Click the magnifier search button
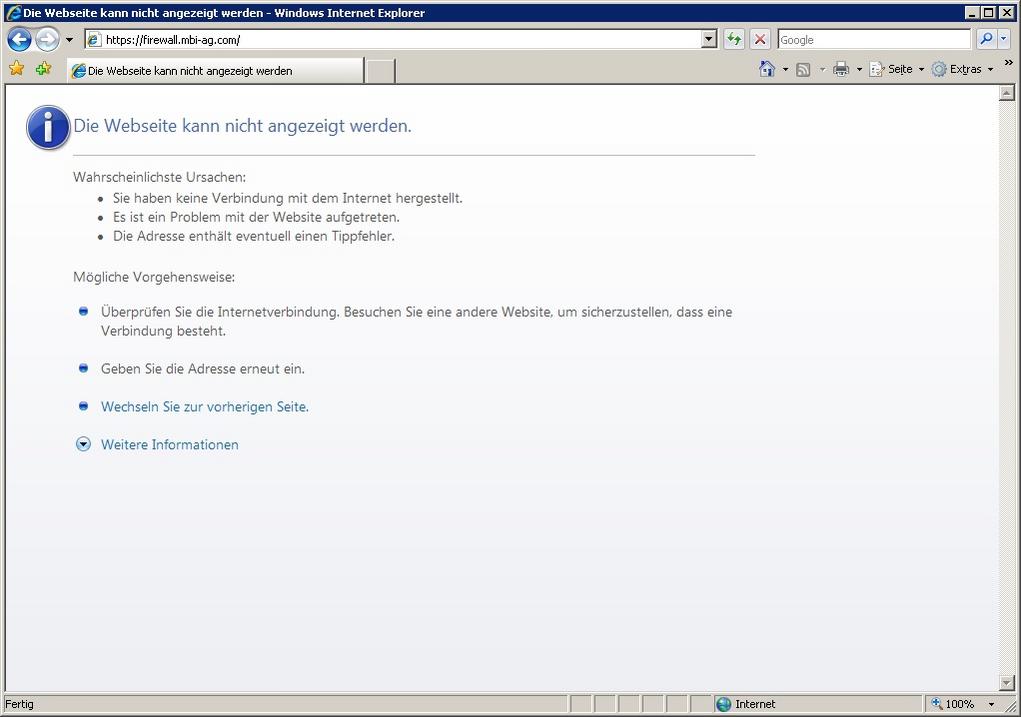Screen dimensions: 1021x717 [986, 39]
